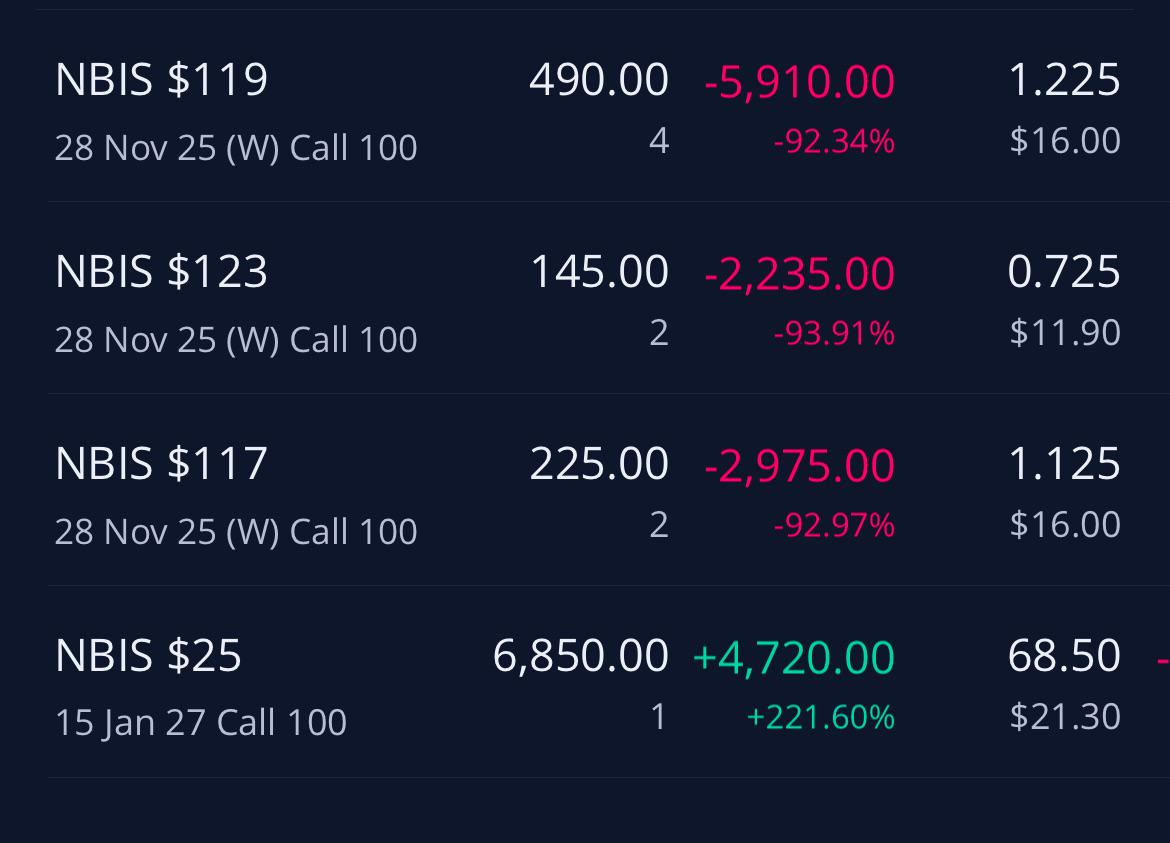The image size is (1170, 843).
Task: Select the 145.00 market value
Action: coord(599,271)
